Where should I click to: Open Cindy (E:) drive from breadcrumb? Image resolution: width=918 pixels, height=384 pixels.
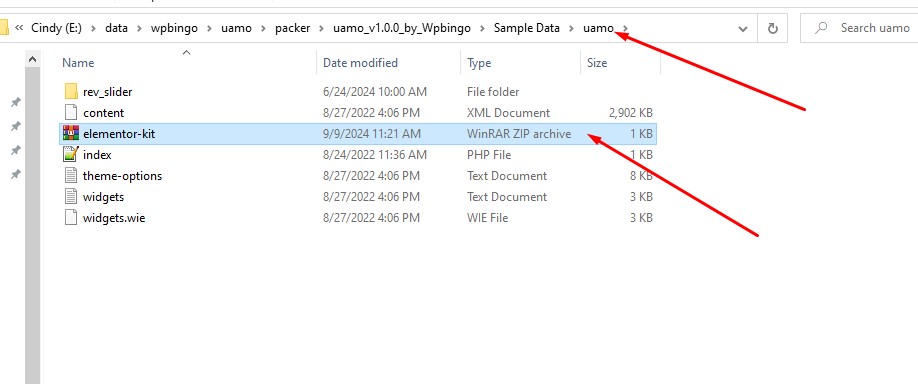coord(59,28)
